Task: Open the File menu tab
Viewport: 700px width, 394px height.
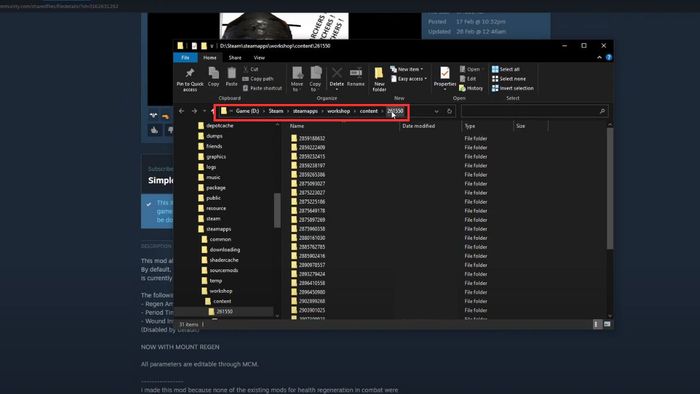Action: [x=185, y=58]
